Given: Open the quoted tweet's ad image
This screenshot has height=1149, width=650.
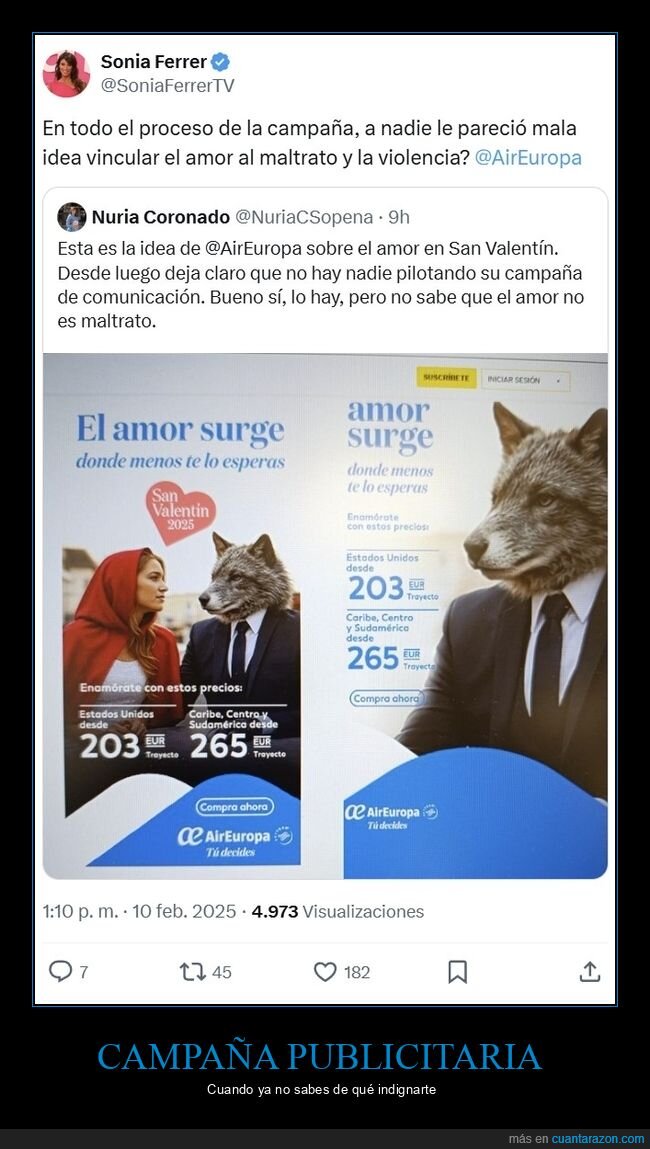Looking at the screenshot, I should (x=325, y=616).
